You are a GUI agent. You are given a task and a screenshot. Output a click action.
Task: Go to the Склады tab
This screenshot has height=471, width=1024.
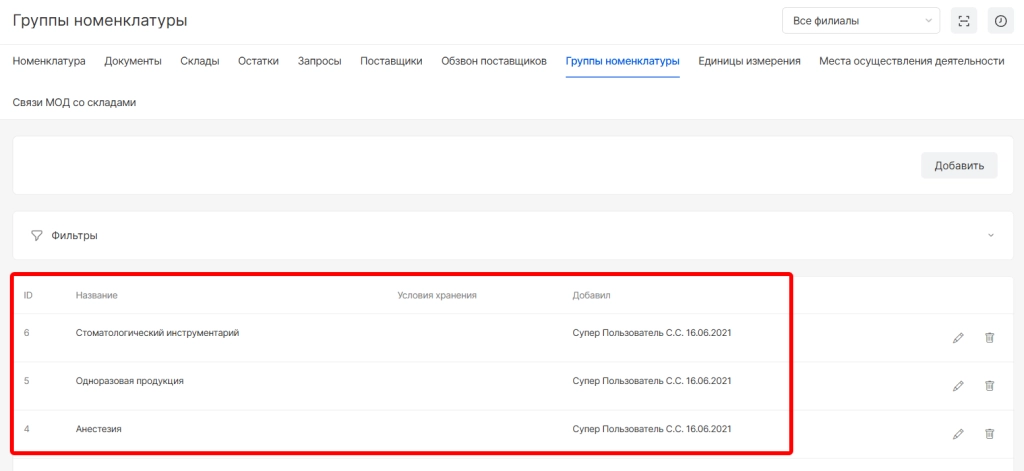point(200,61)
